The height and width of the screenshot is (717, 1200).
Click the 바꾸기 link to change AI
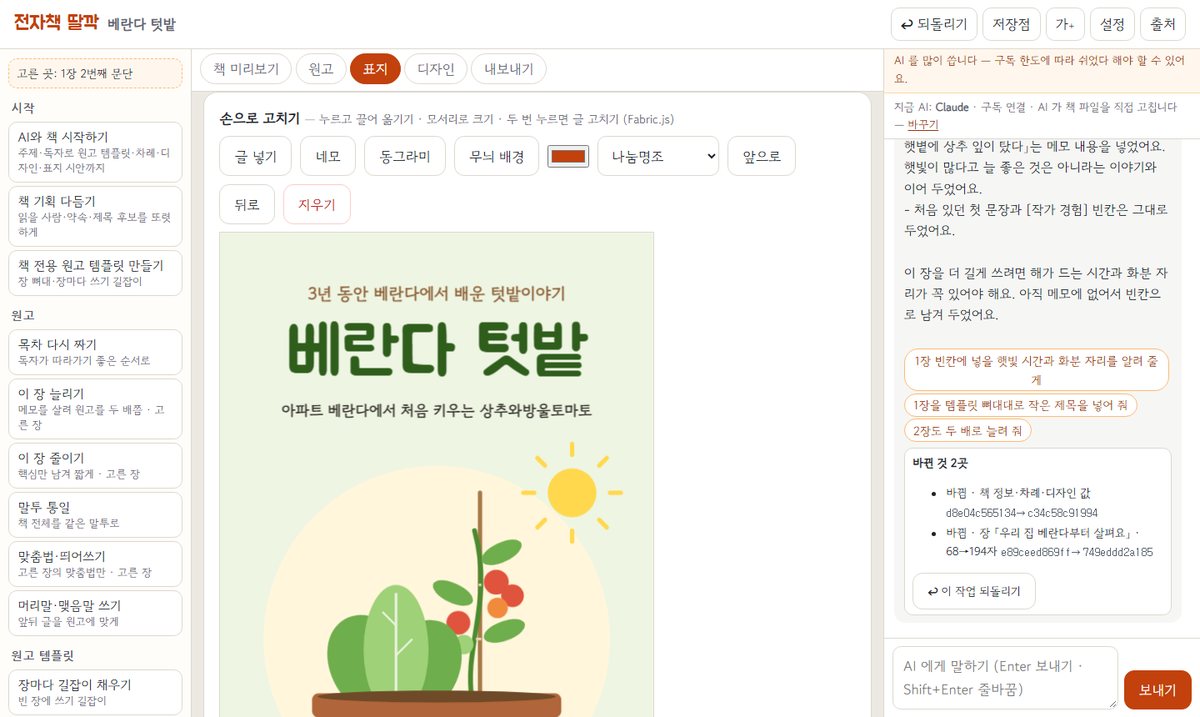click(x=922, y=125)
